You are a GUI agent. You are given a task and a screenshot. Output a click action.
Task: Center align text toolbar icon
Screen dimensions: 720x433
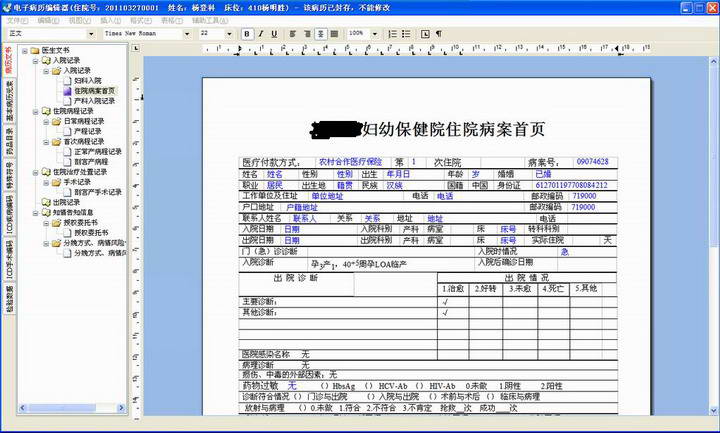click(x=321, y=34)
